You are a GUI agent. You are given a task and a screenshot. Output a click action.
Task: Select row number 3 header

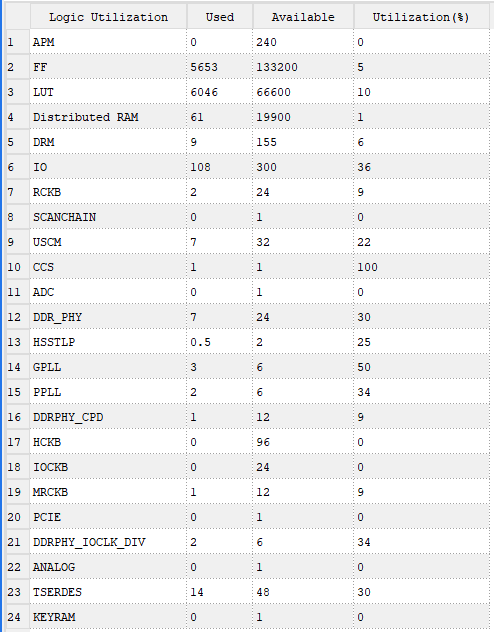click(18, 92)
